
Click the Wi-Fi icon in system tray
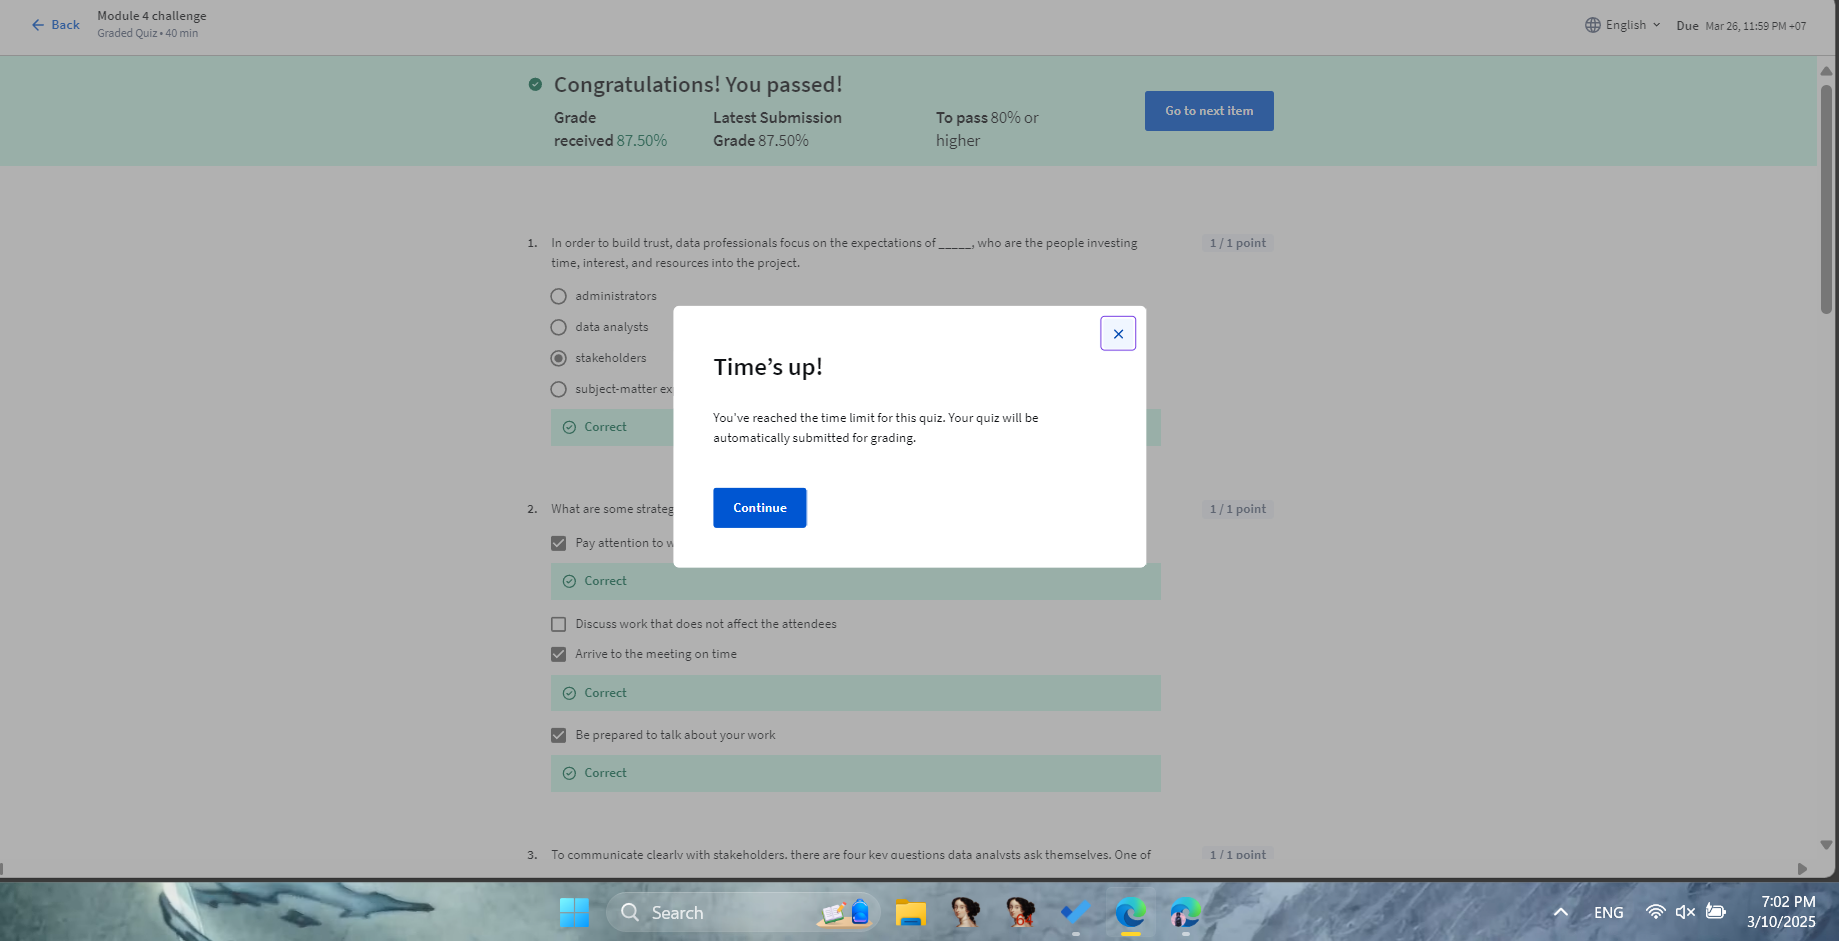coord(1655,912)
